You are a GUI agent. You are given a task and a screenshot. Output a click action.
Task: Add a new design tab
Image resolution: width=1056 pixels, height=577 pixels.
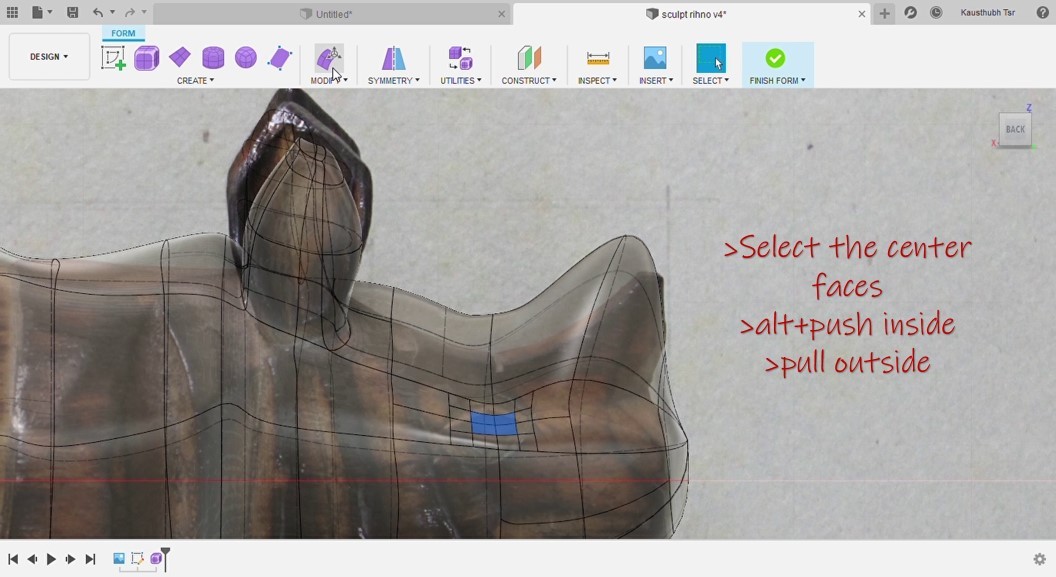coord(884,13)
